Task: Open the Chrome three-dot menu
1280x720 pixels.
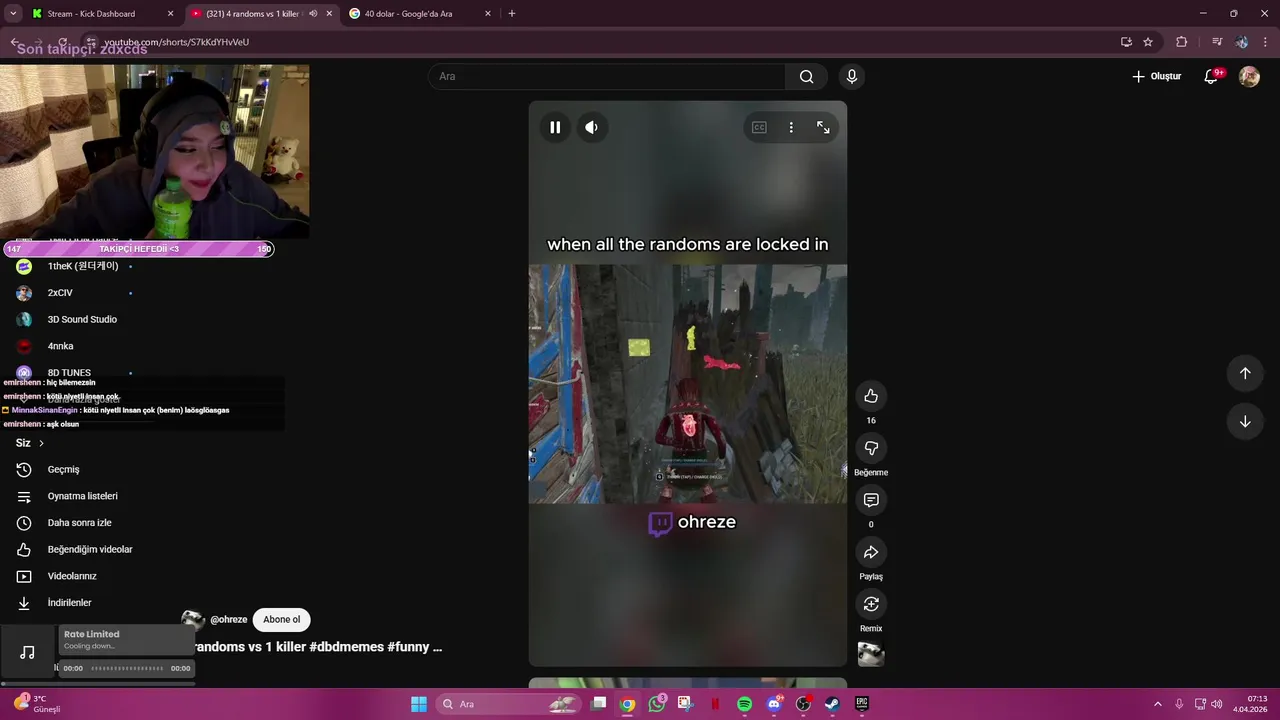Action: (1266, 42)
